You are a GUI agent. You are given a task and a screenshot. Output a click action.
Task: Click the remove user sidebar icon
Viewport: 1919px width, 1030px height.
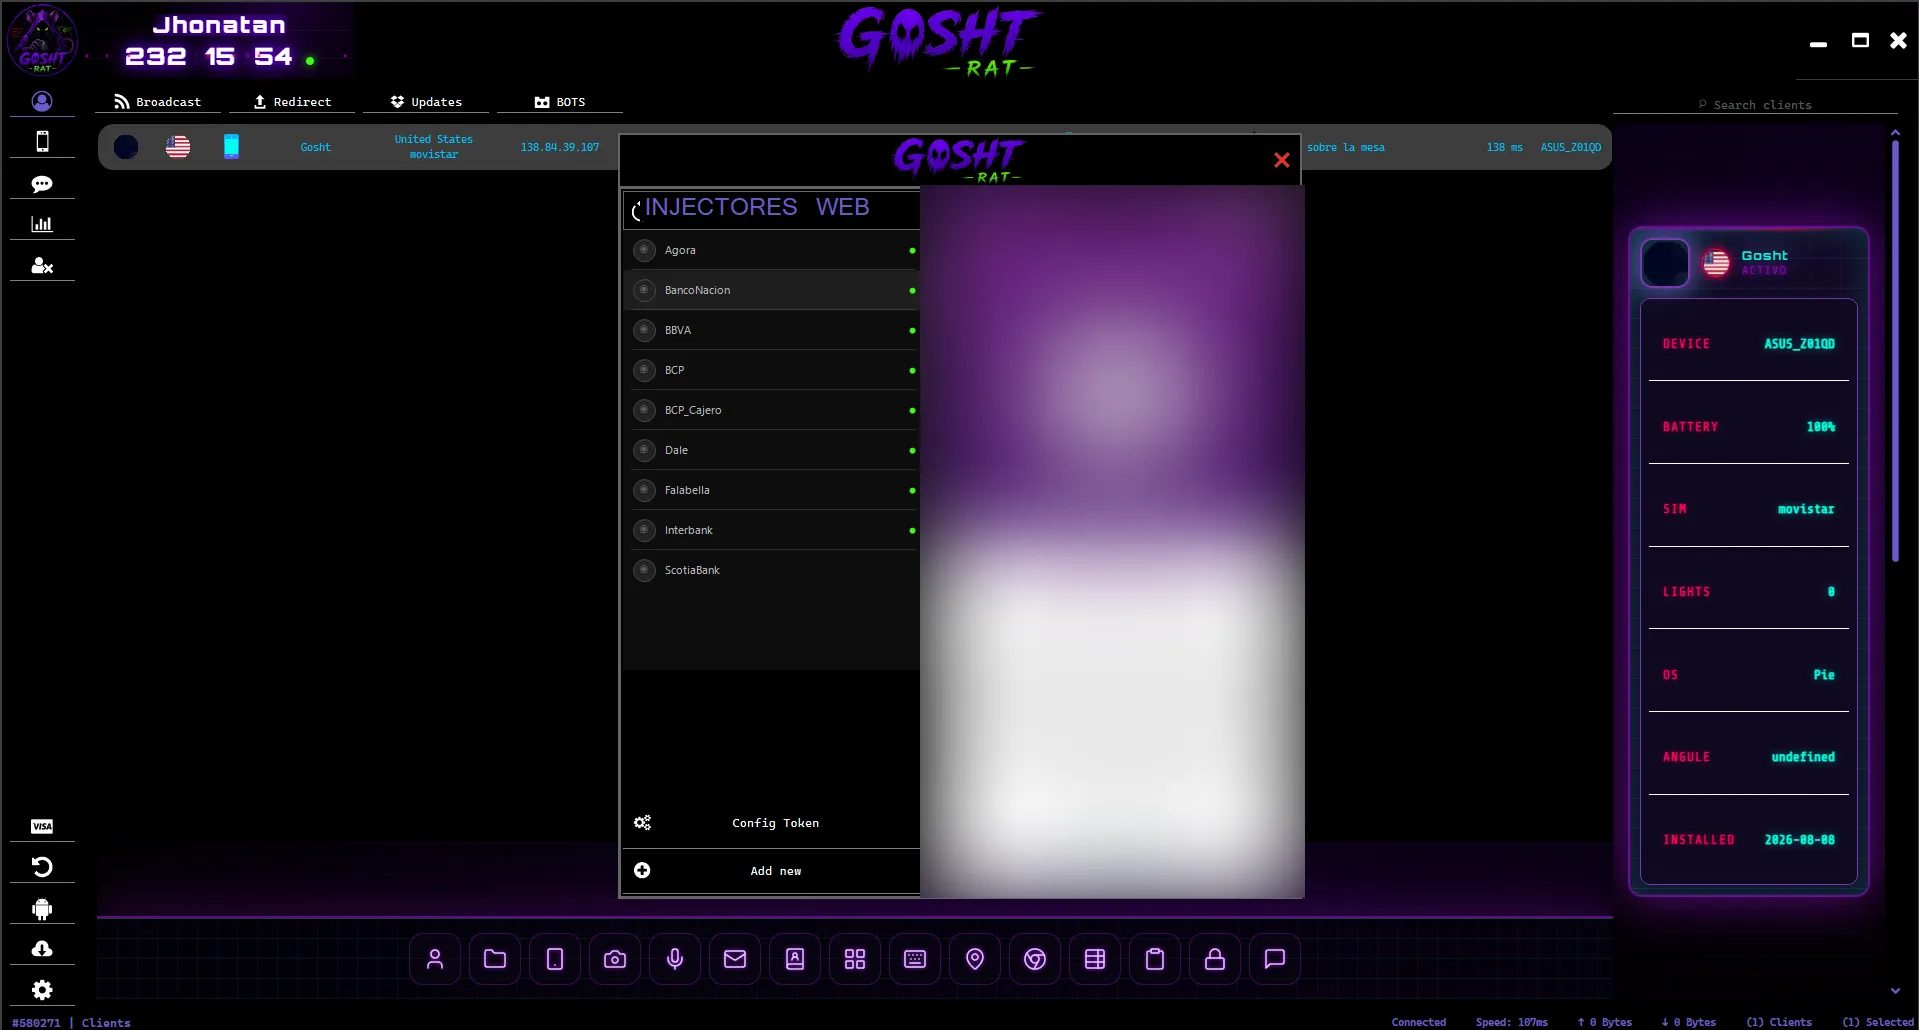[42, 265]
